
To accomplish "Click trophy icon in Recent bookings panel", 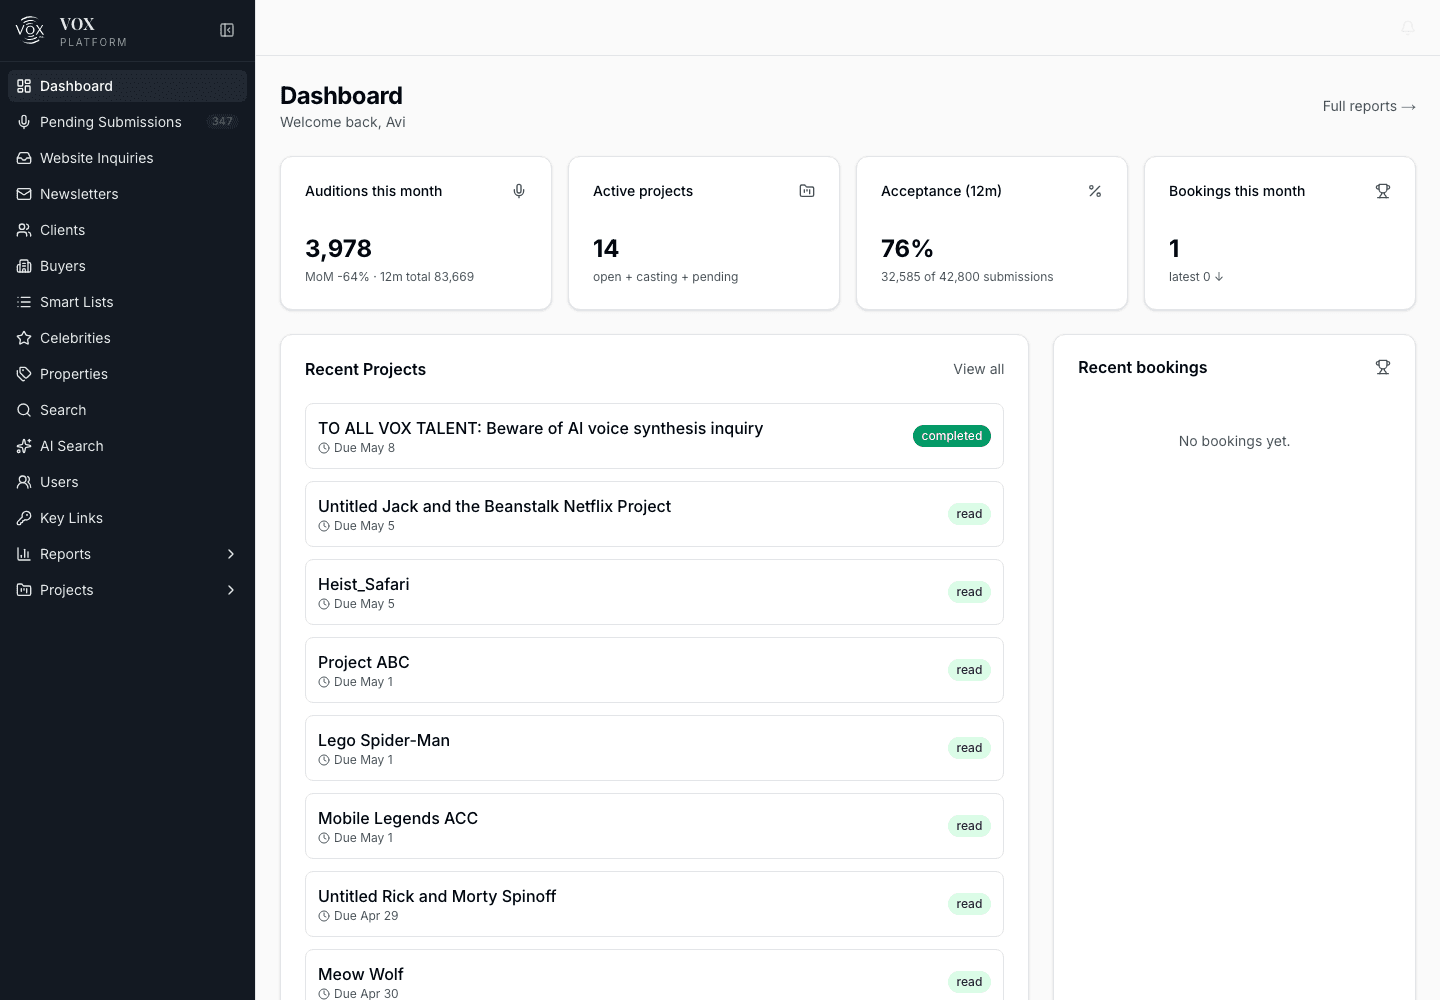I will [1383, 367].
